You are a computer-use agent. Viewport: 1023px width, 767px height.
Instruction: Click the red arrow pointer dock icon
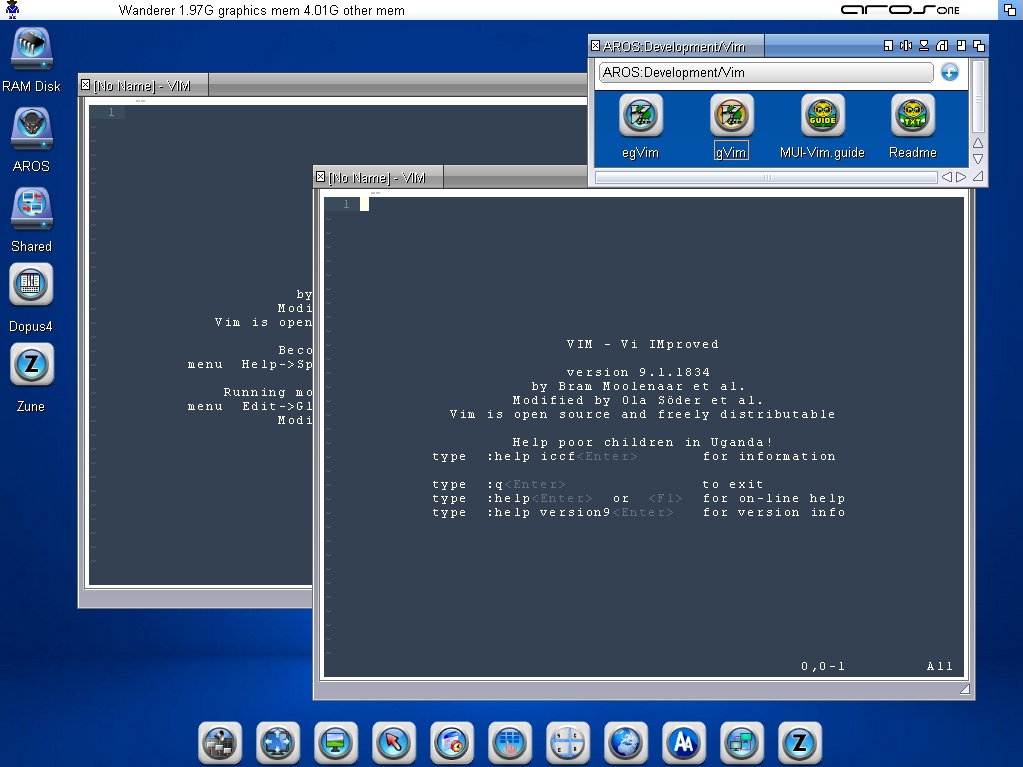393,743
